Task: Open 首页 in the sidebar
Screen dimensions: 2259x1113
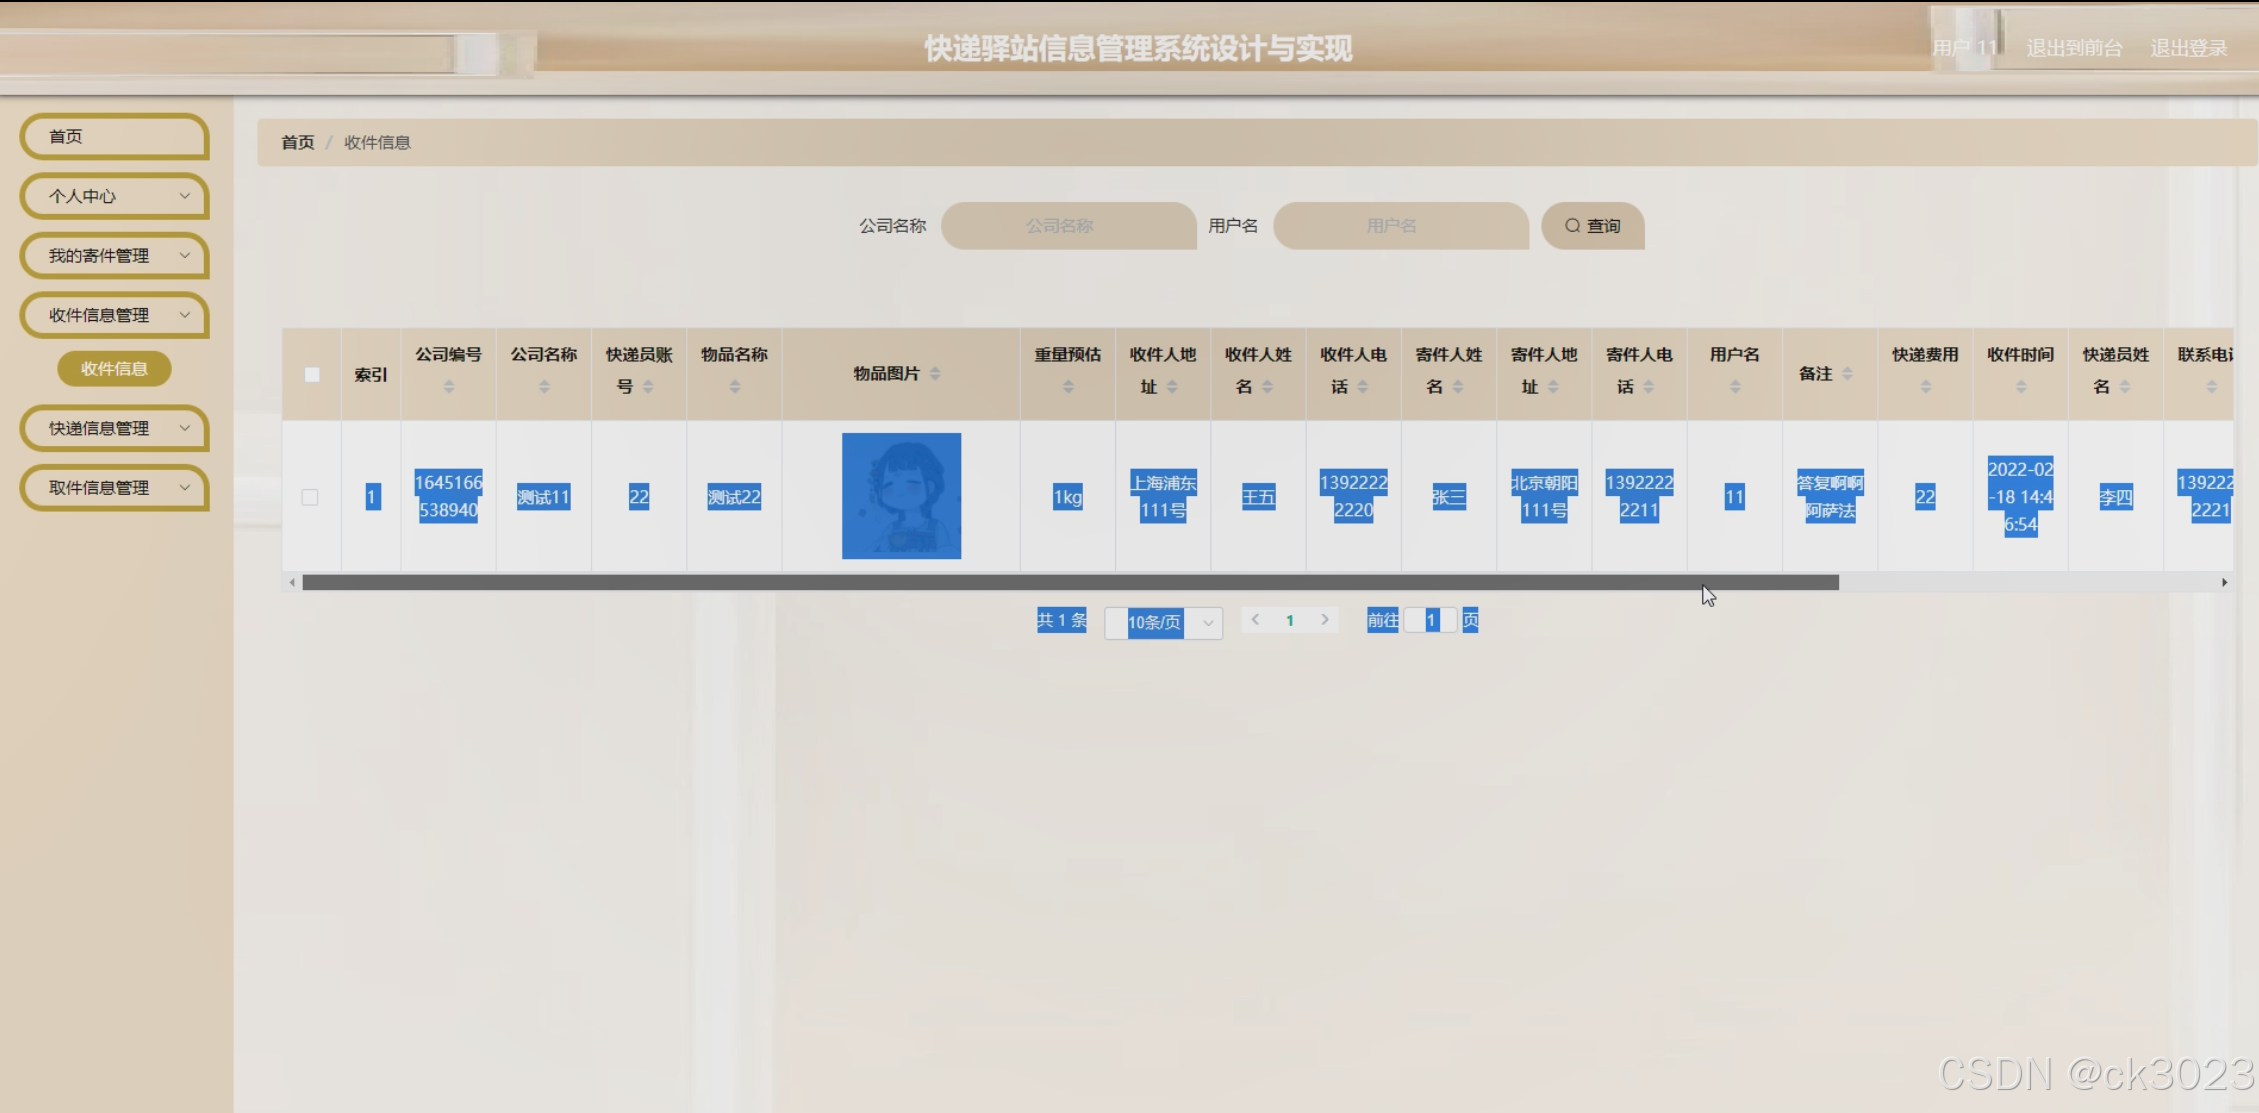Action: [114, 137]
